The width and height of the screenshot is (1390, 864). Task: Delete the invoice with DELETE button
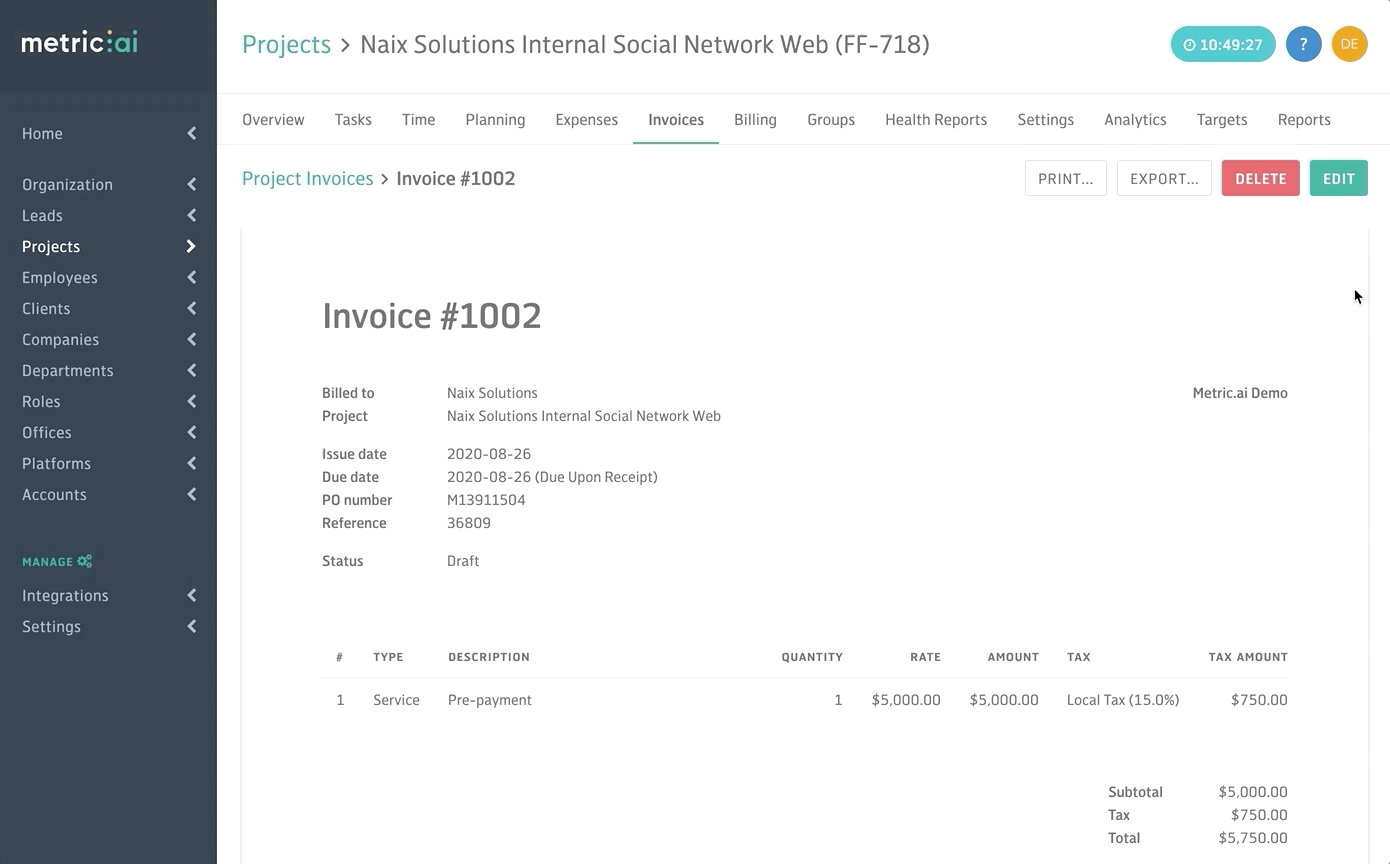1260,178
